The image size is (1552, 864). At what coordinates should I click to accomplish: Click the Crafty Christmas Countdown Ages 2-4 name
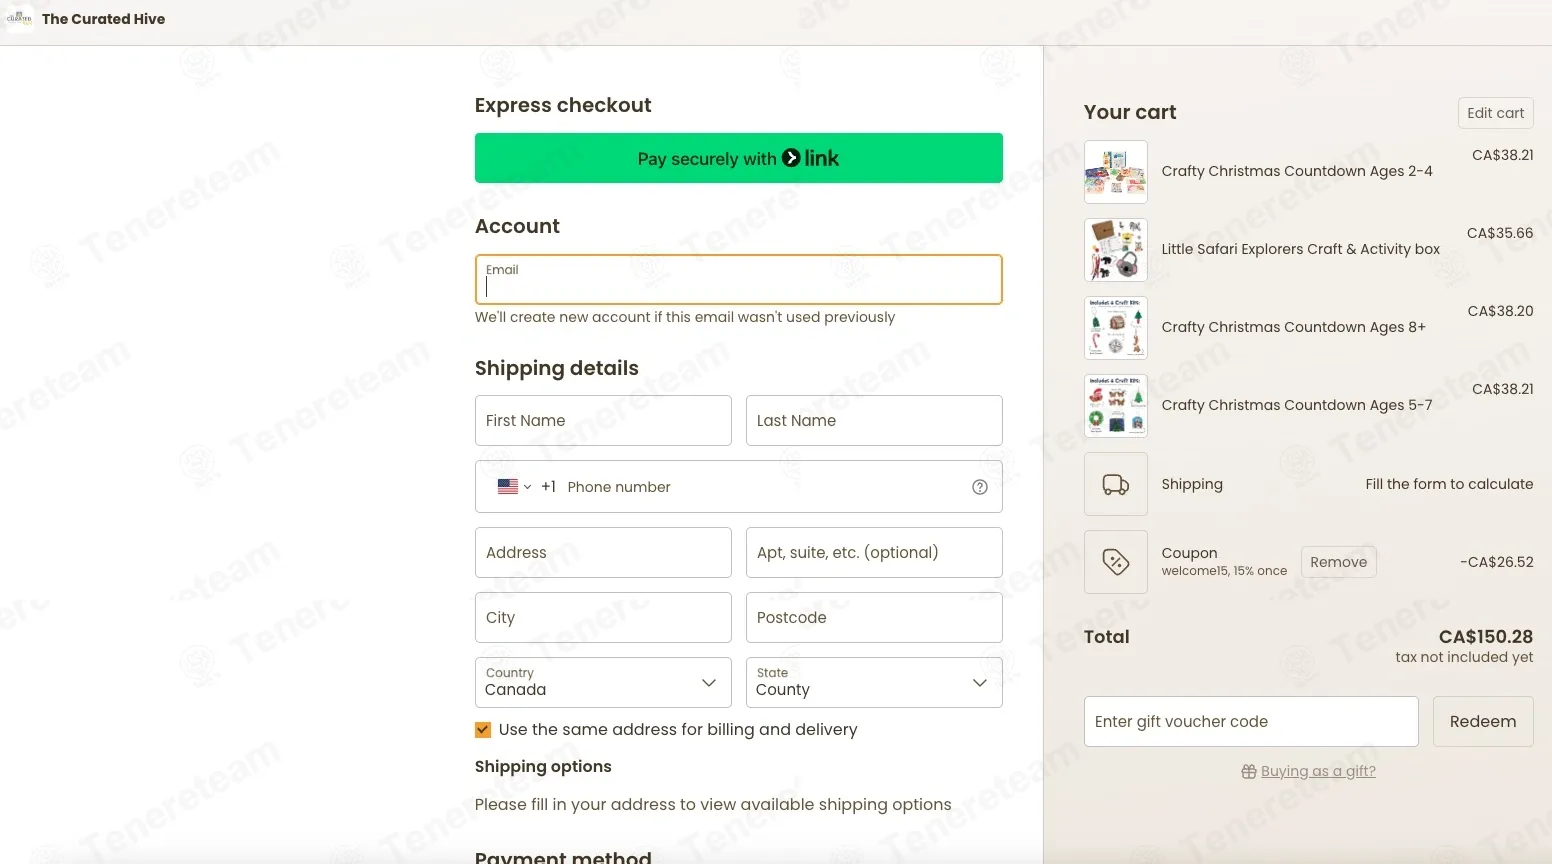(1297, 171)
